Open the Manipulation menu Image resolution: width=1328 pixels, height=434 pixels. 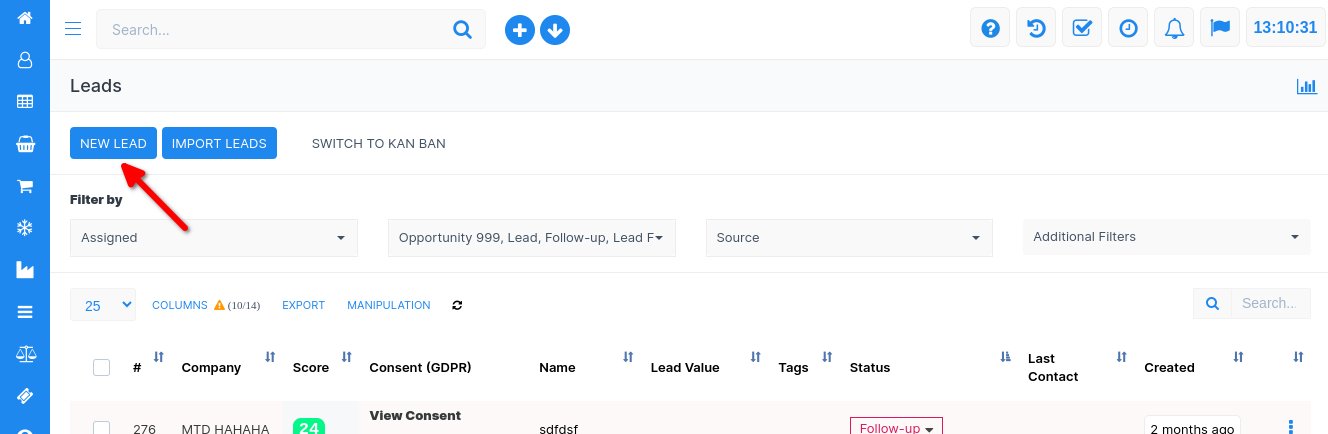pyautogui.click(x=388, y=305)
